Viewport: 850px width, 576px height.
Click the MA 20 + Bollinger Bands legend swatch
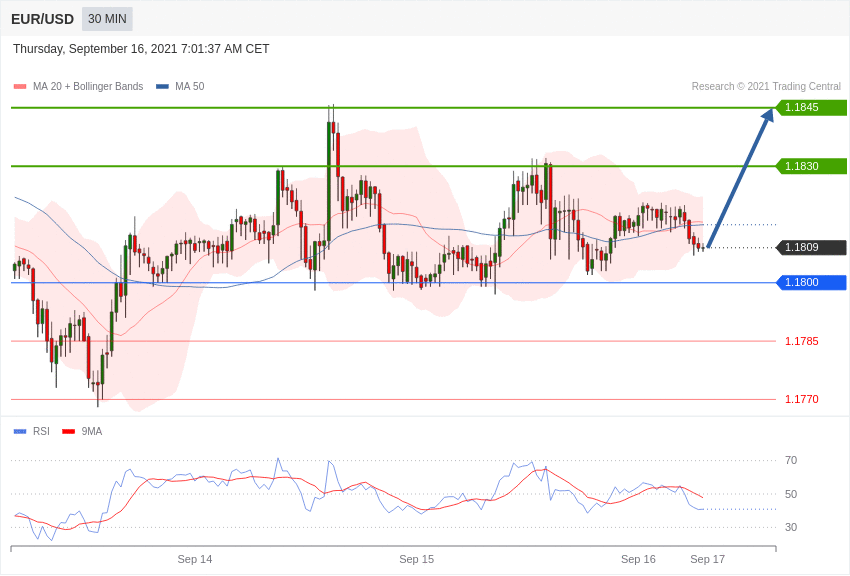coord(20,86)
